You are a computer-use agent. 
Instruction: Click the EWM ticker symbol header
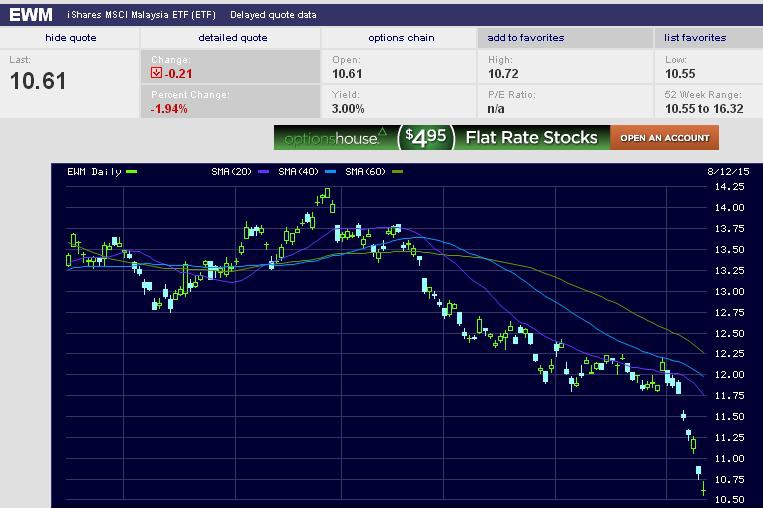click(31, 15)
